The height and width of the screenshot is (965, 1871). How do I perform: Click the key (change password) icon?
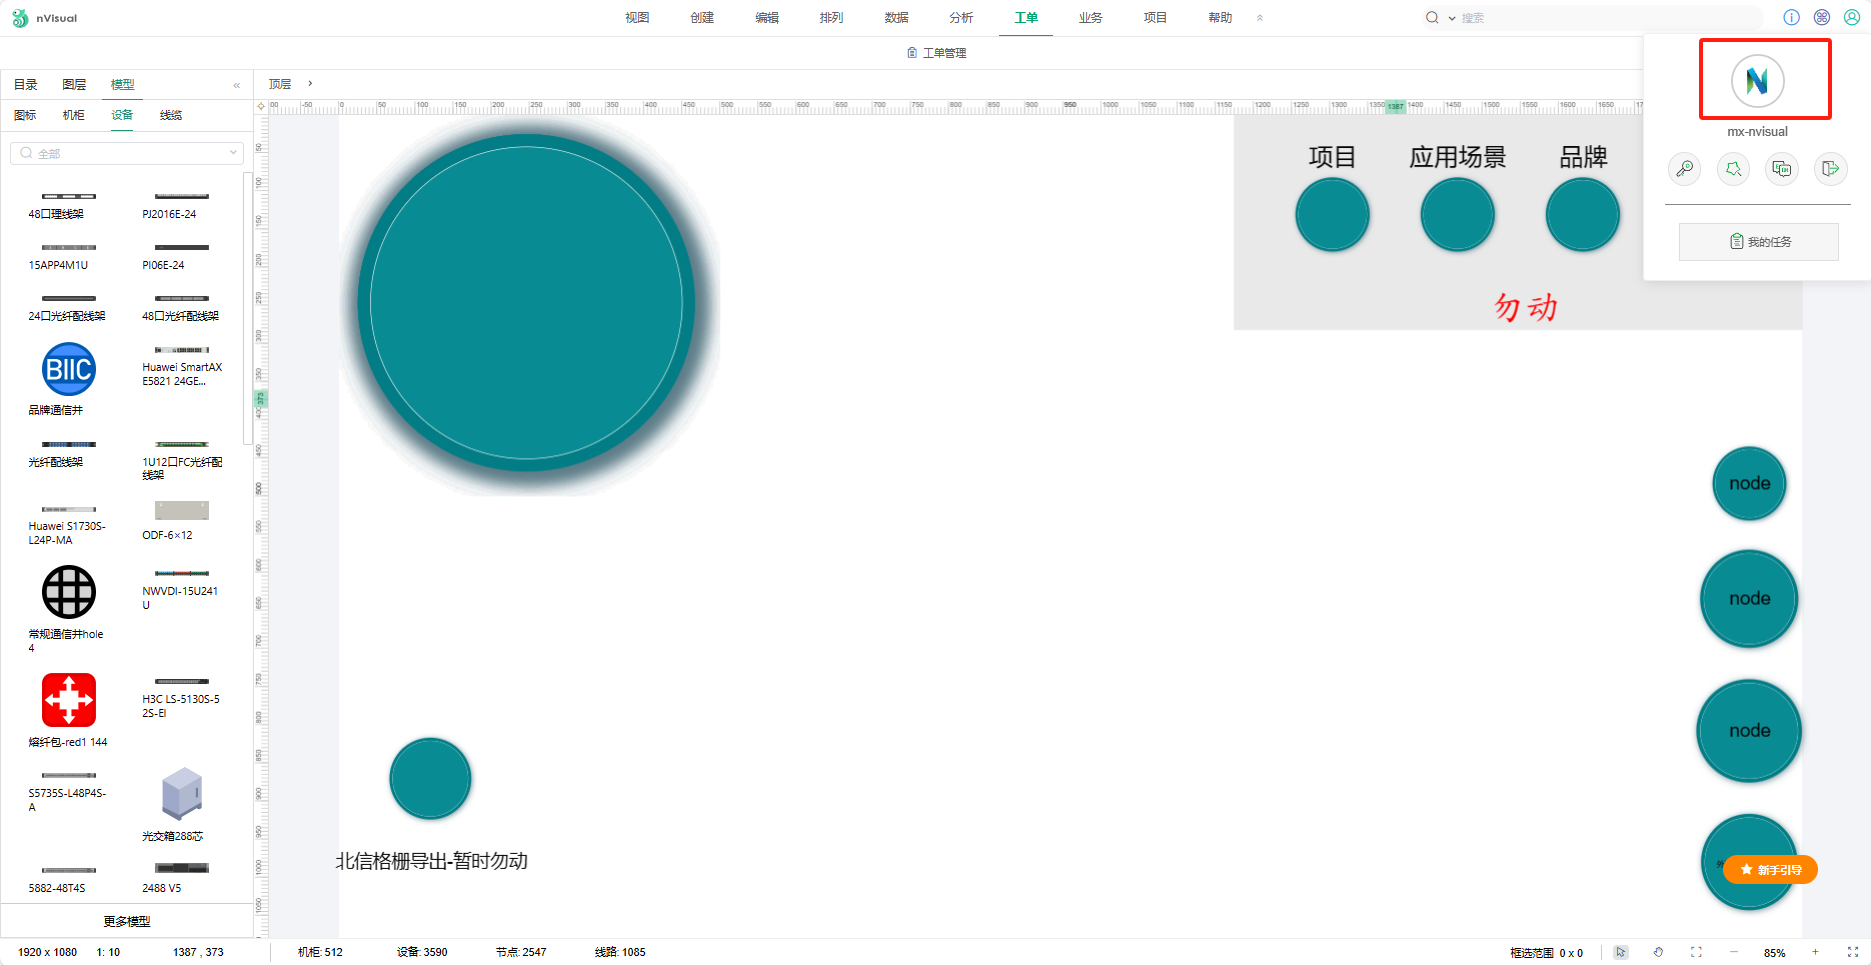[x=1685, y=168]
